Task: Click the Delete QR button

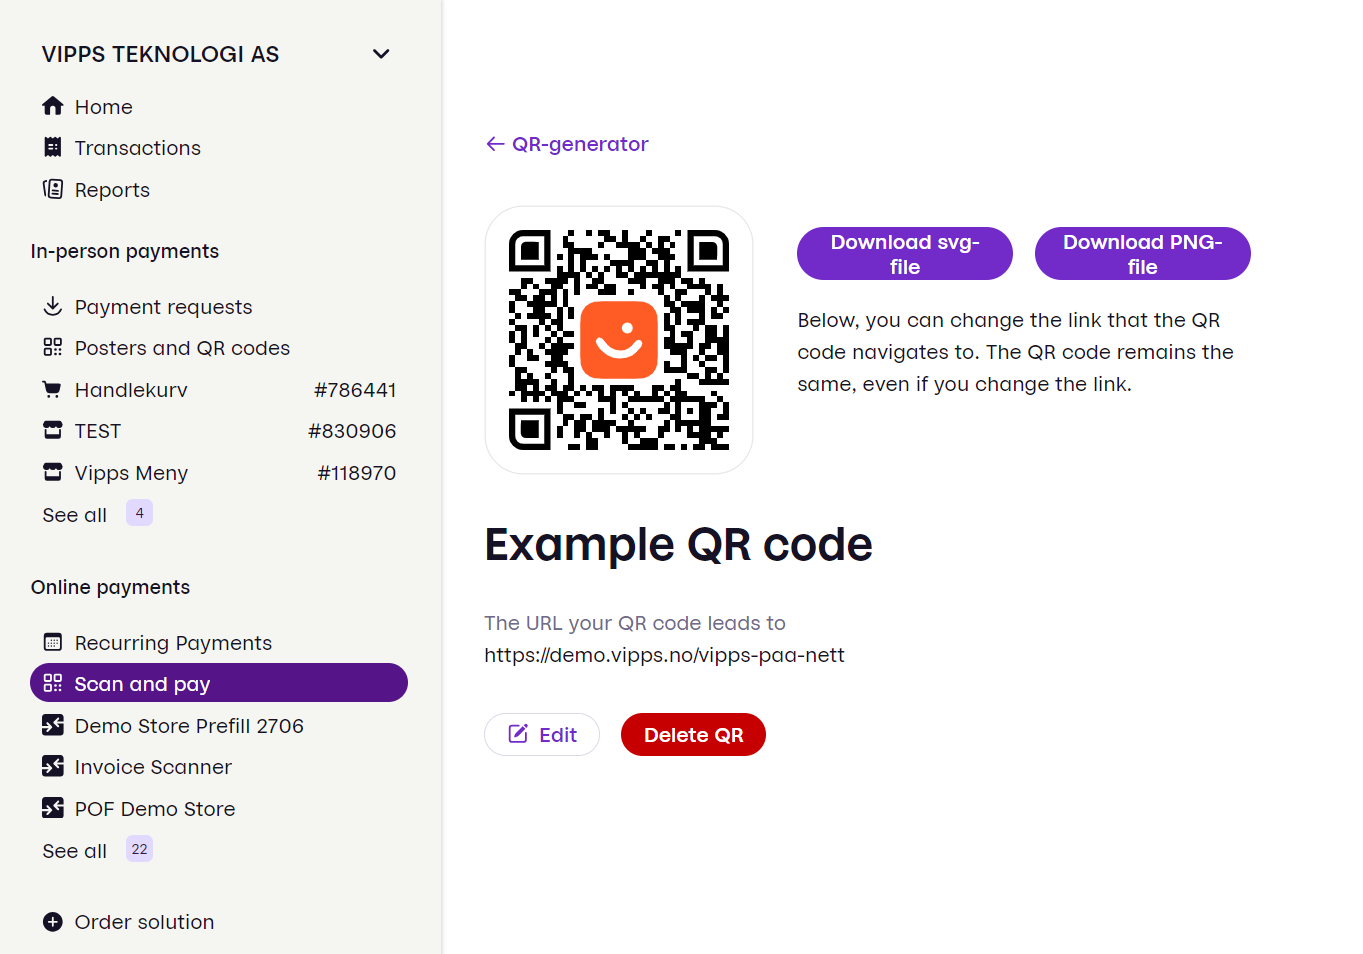Action: click(x=693, y=735)
